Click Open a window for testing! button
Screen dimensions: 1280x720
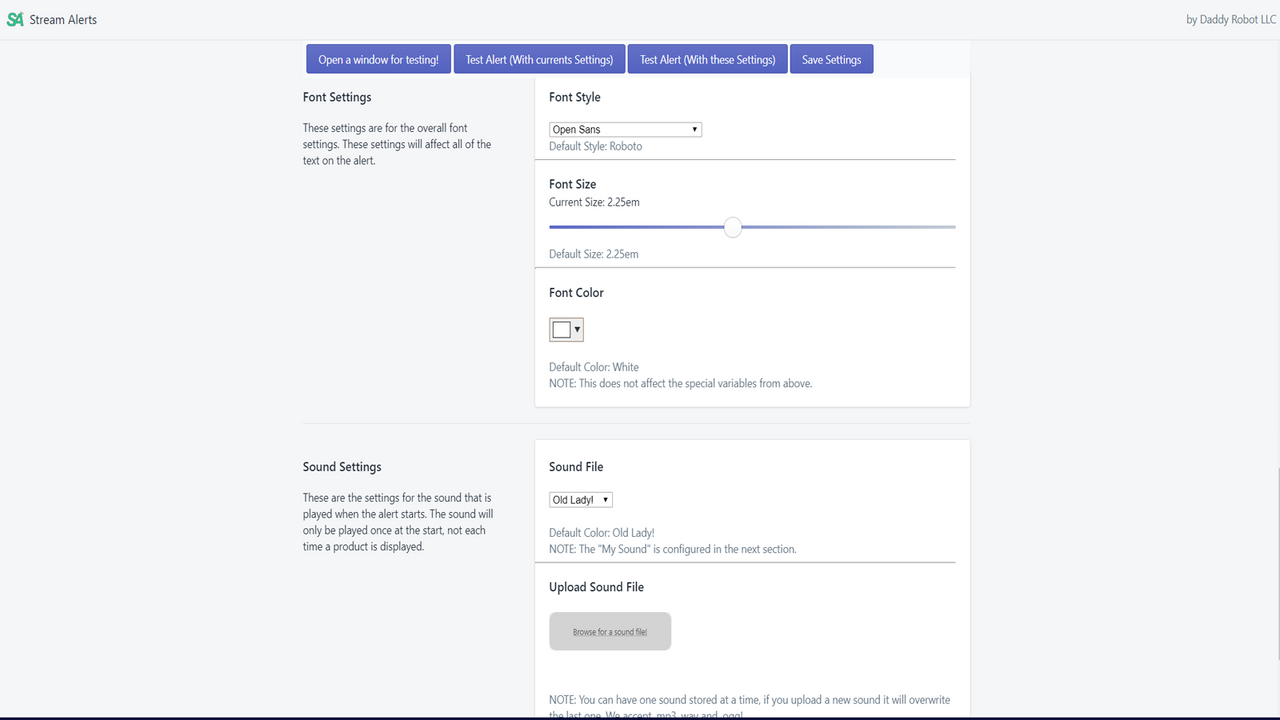378,59
